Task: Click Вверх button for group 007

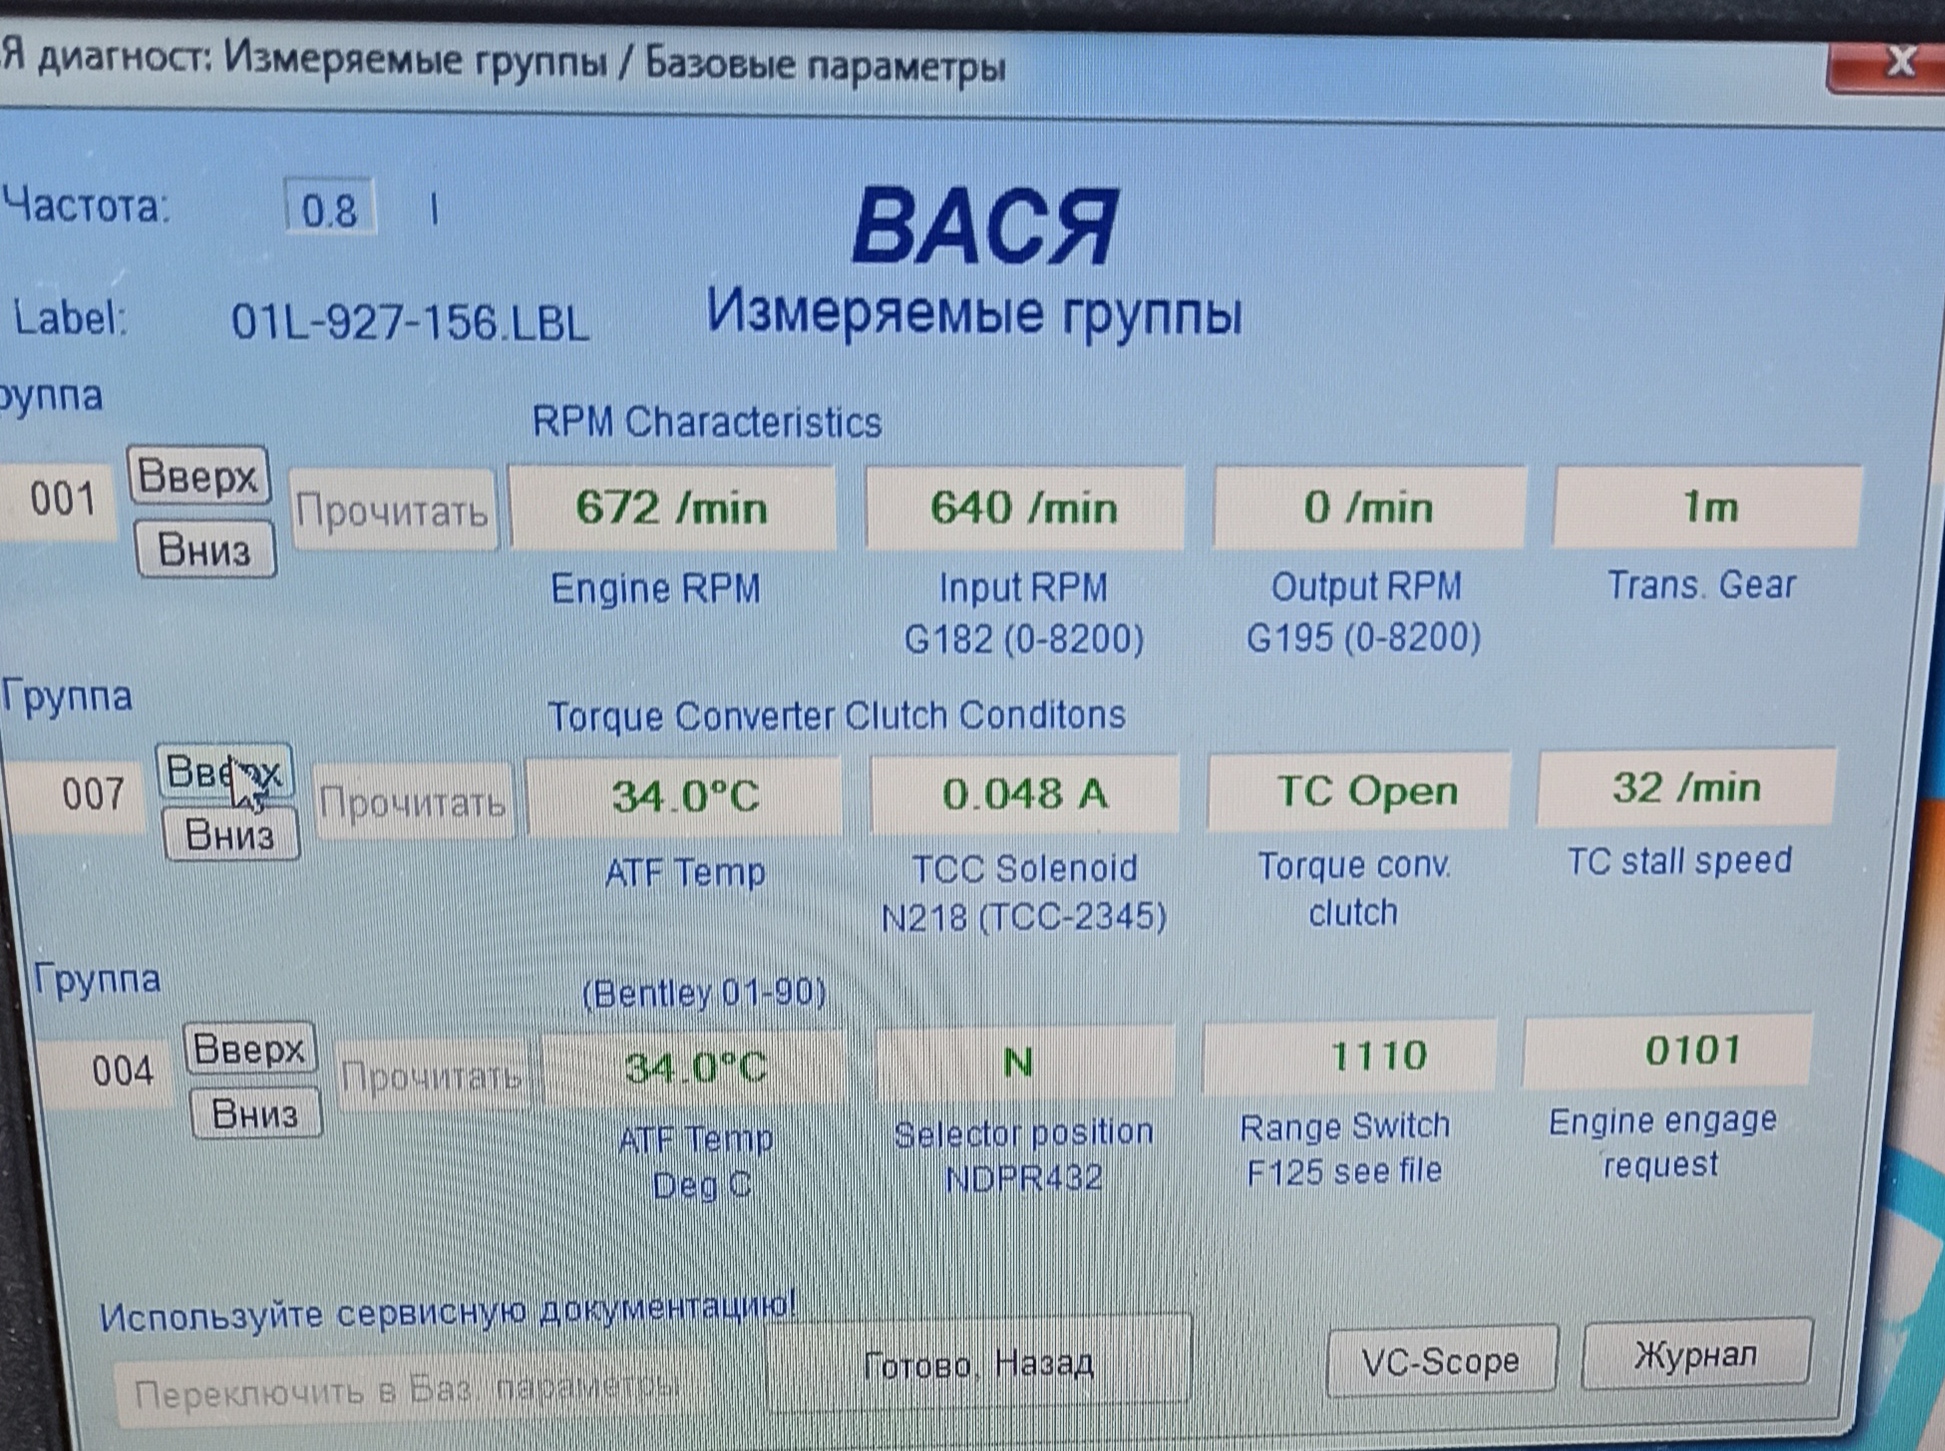Action: pos(224,771)
